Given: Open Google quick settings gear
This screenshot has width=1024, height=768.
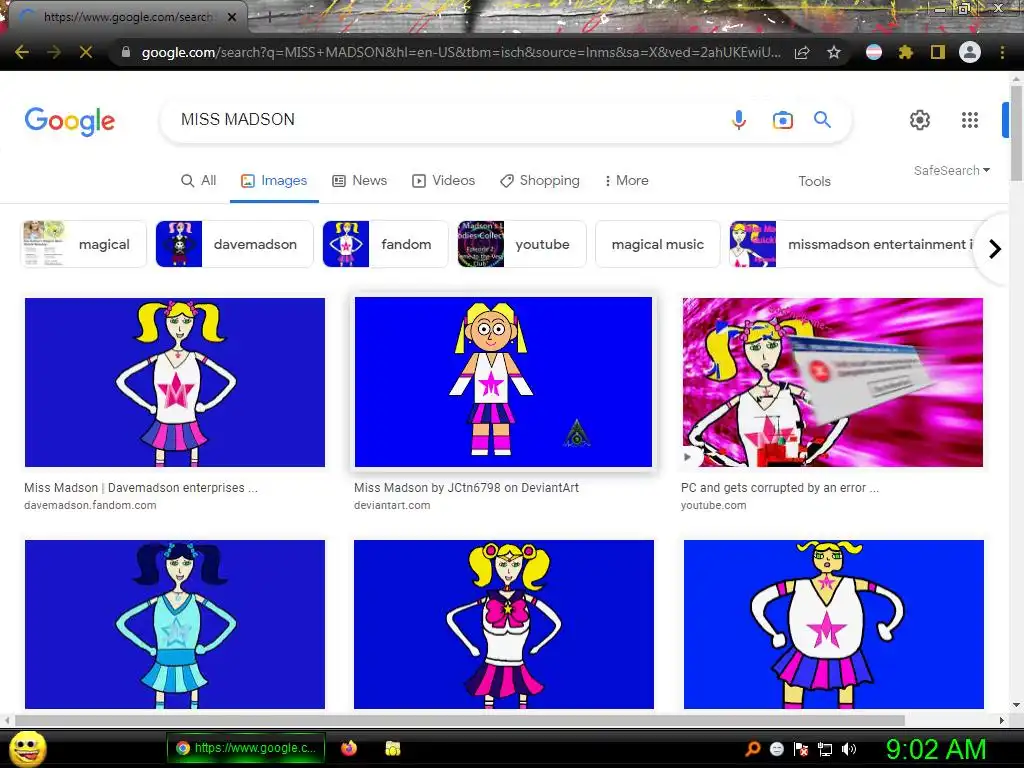Looking at the screenshot, I should (x=920, y=120).
